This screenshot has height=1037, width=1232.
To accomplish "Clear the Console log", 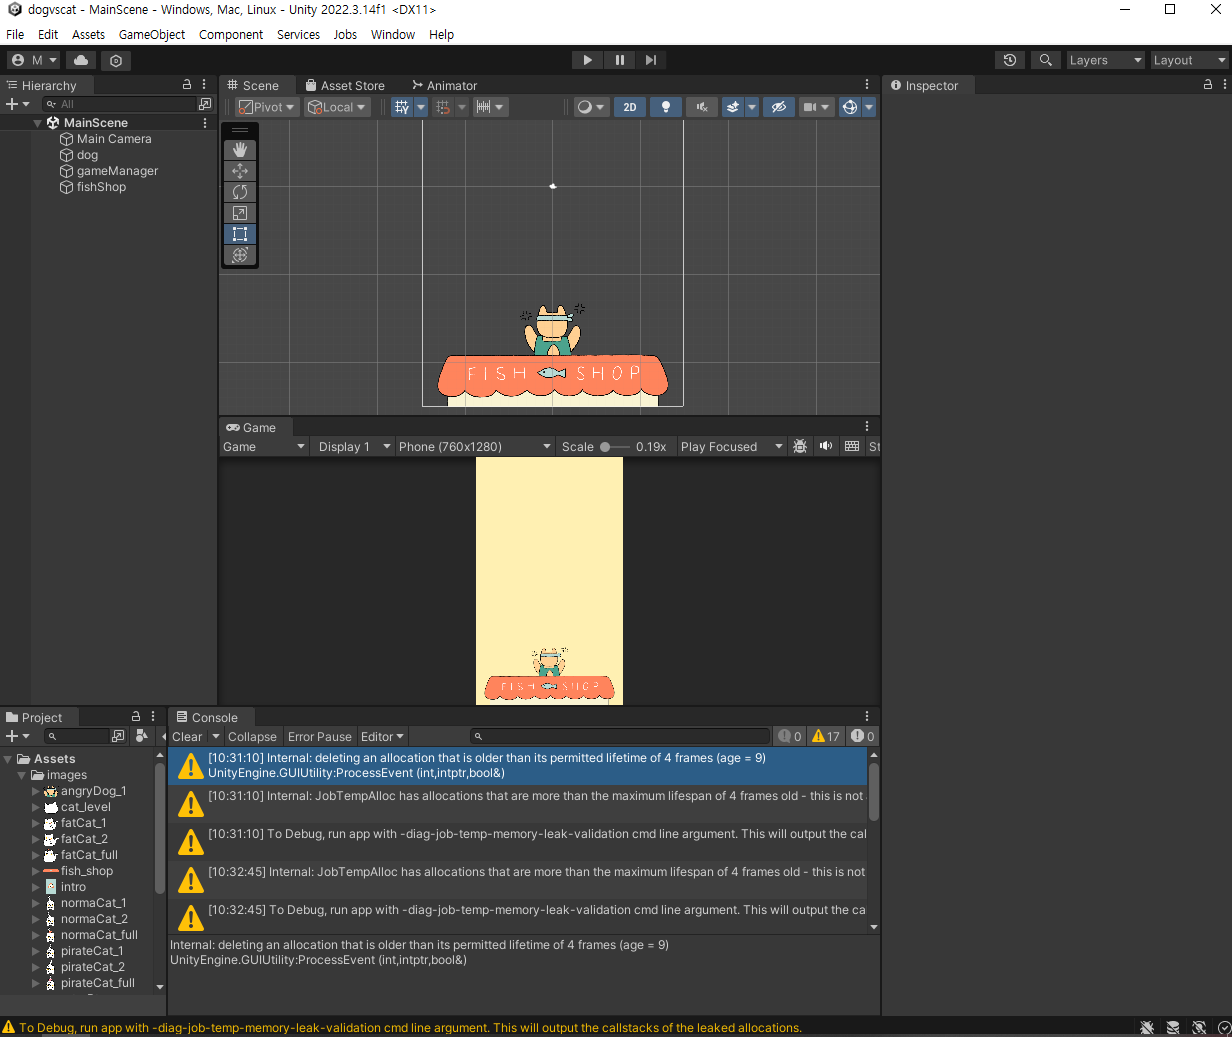I will (x=187, y=736).
